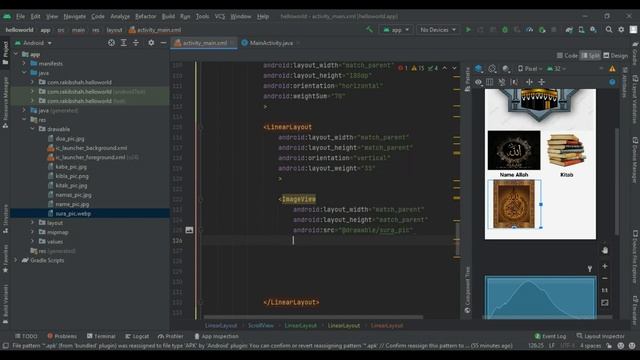Open the Android project view dropdown
Screen dimensions: 640x360
point(33,43)
